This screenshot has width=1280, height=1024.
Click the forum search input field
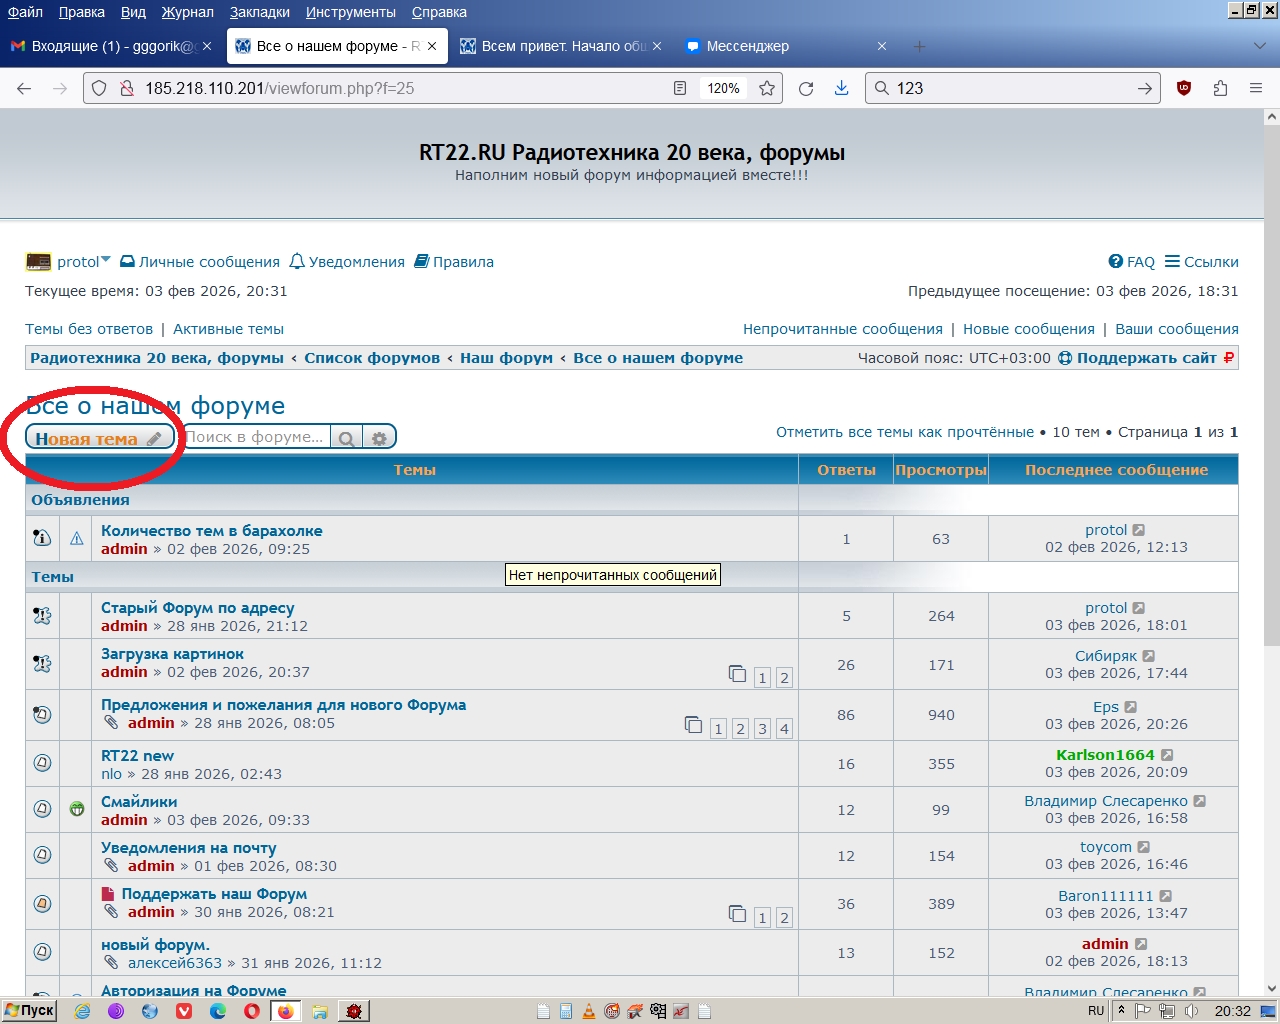point(256,437)
